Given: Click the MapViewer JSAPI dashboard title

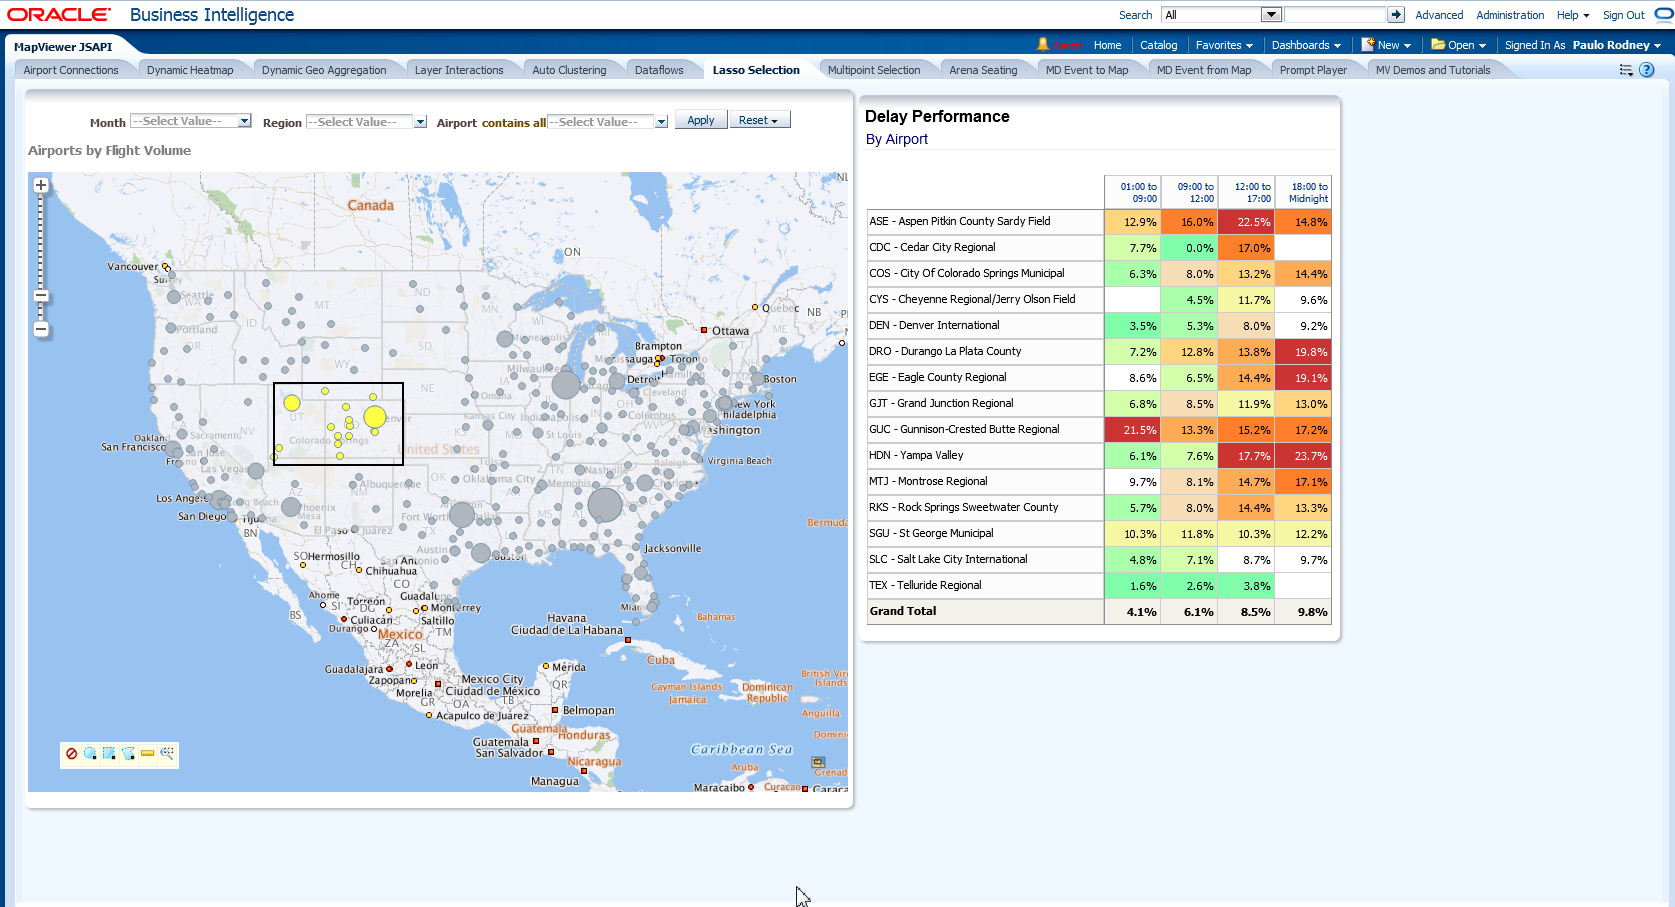Looking at the screenshot, I should (63, 47).
